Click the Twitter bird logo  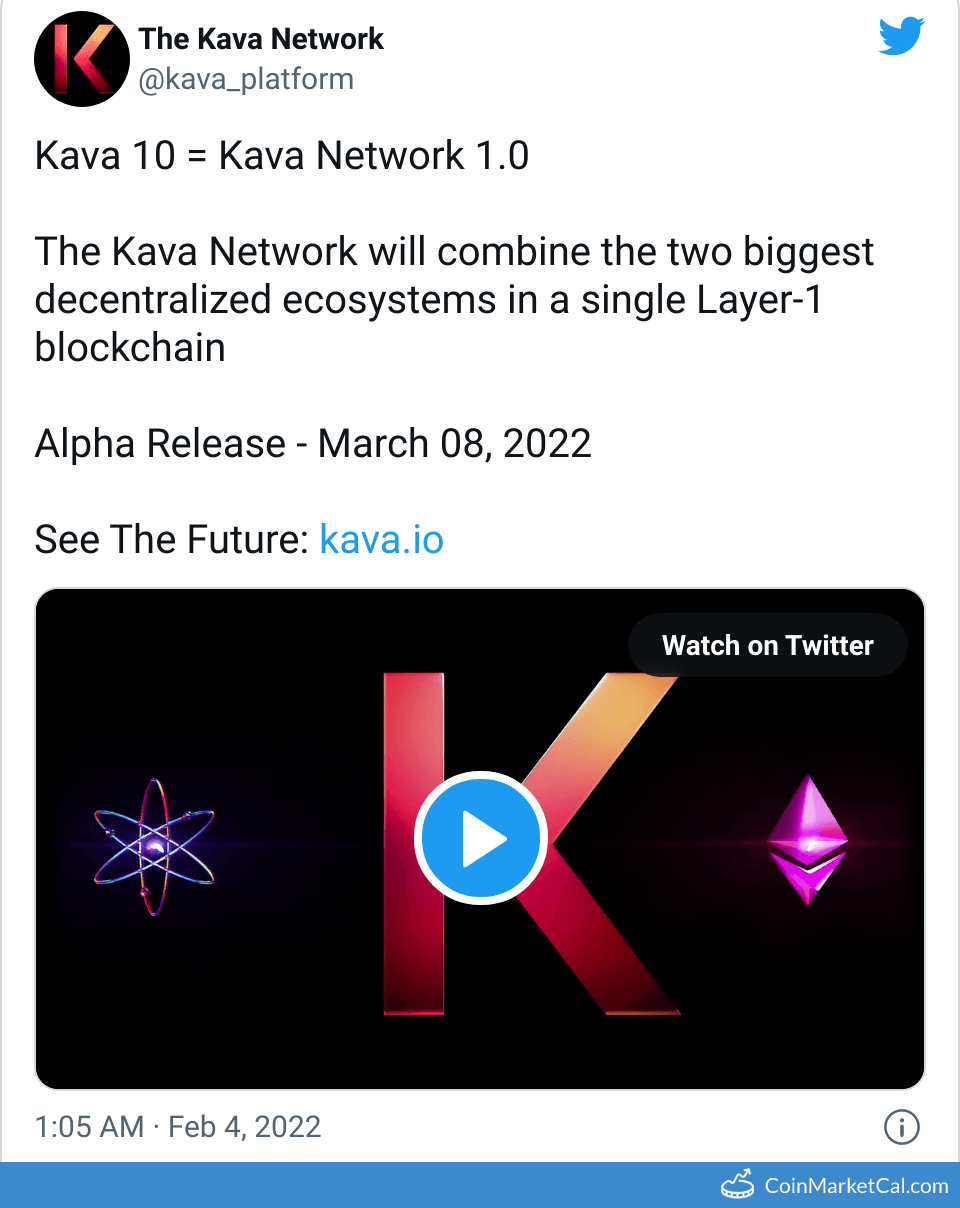coord(902,38)
